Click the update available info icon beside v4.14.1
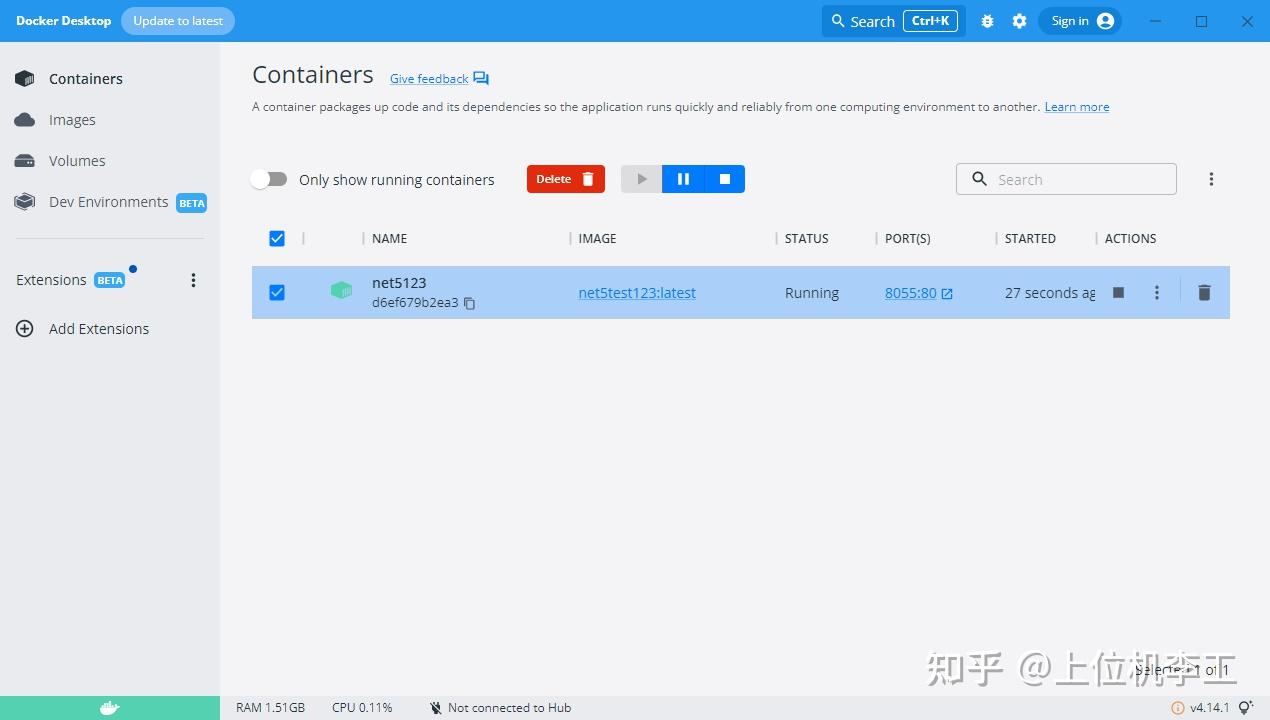Image resolution: width=1270 pixels, height=720 pixels. [1177, 708]
